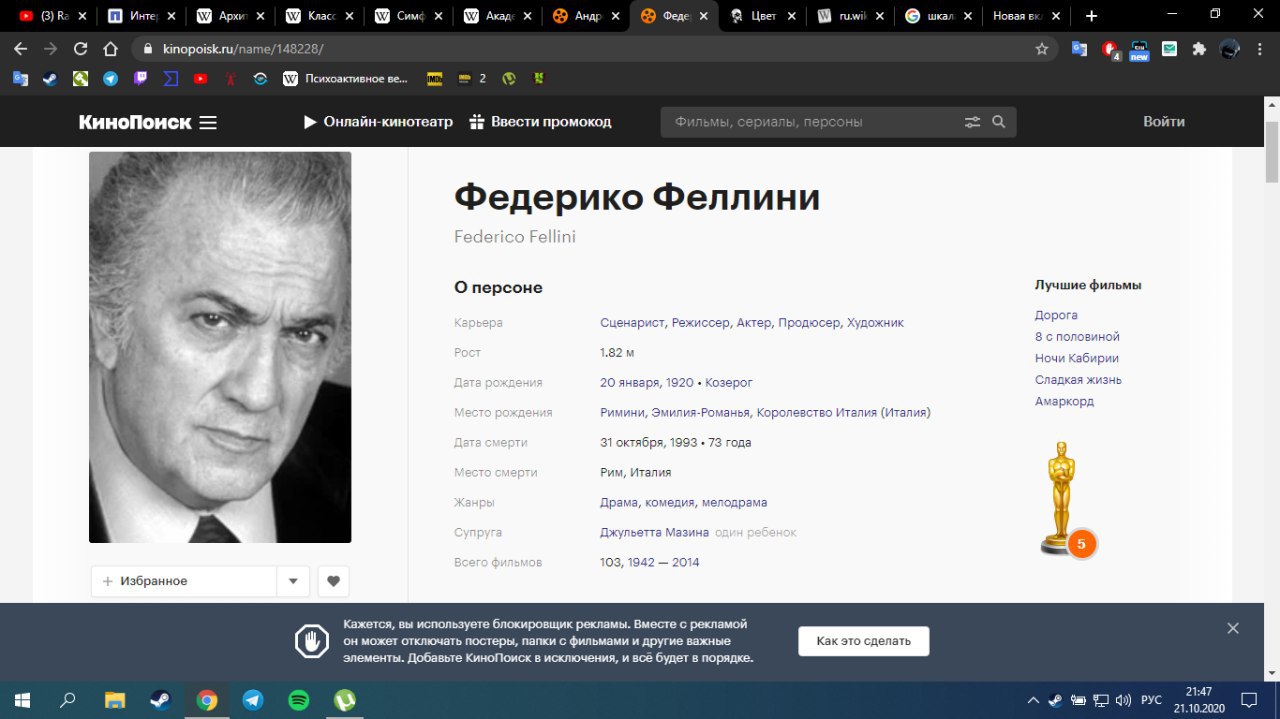The image size is (1280, 719).
Task: Open Джульетта Мазина spouse link
Action: 654,533
